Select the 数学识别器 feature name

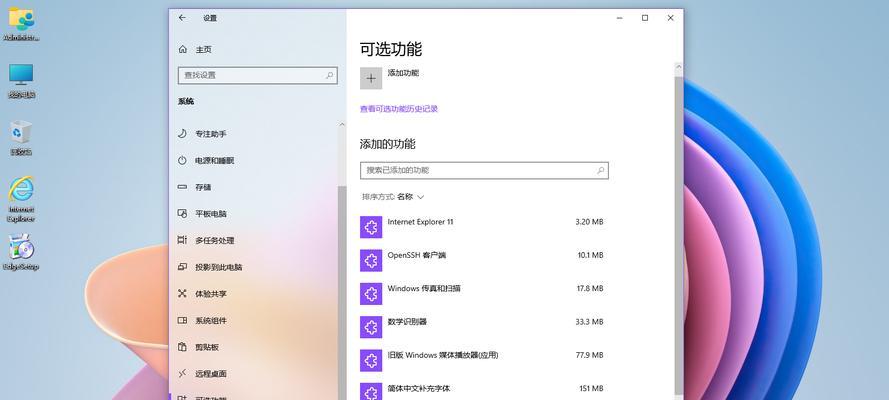[407, 322]
